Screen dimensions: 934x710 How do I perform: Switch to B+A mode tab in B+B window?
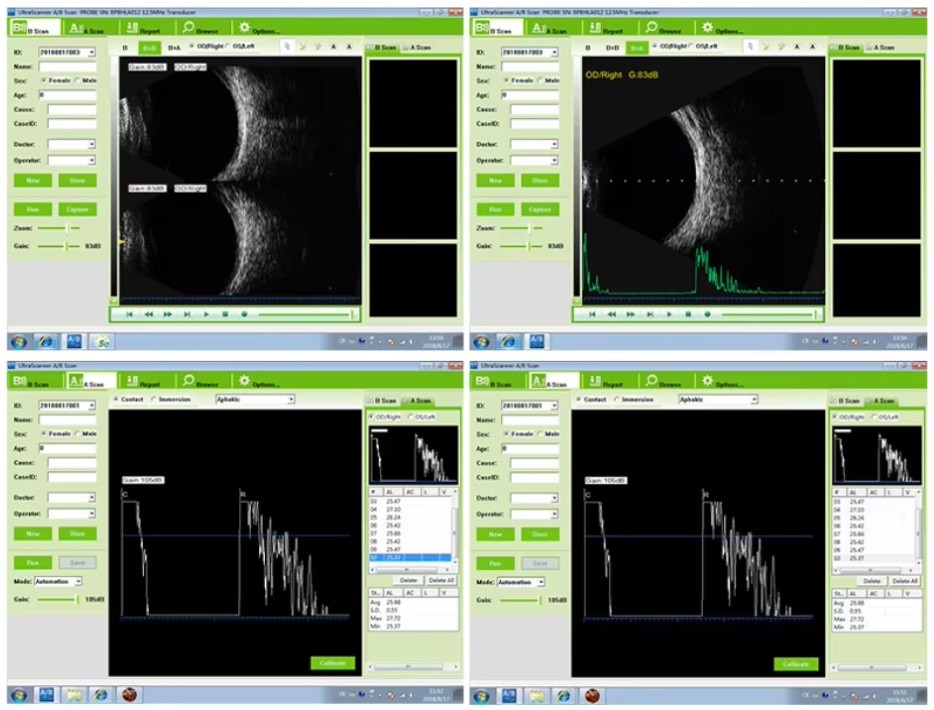coord(174,48)
